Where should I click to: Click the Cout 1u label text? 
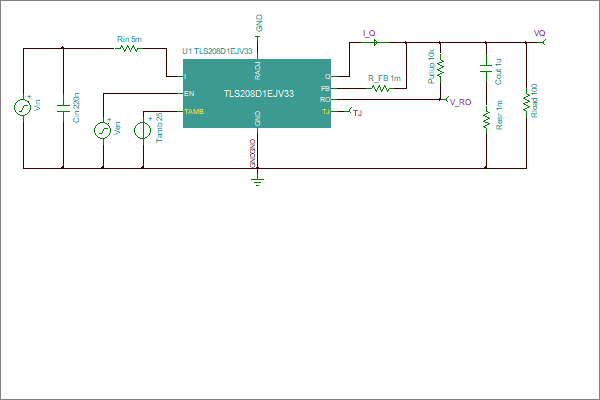[x=498, y=72]
